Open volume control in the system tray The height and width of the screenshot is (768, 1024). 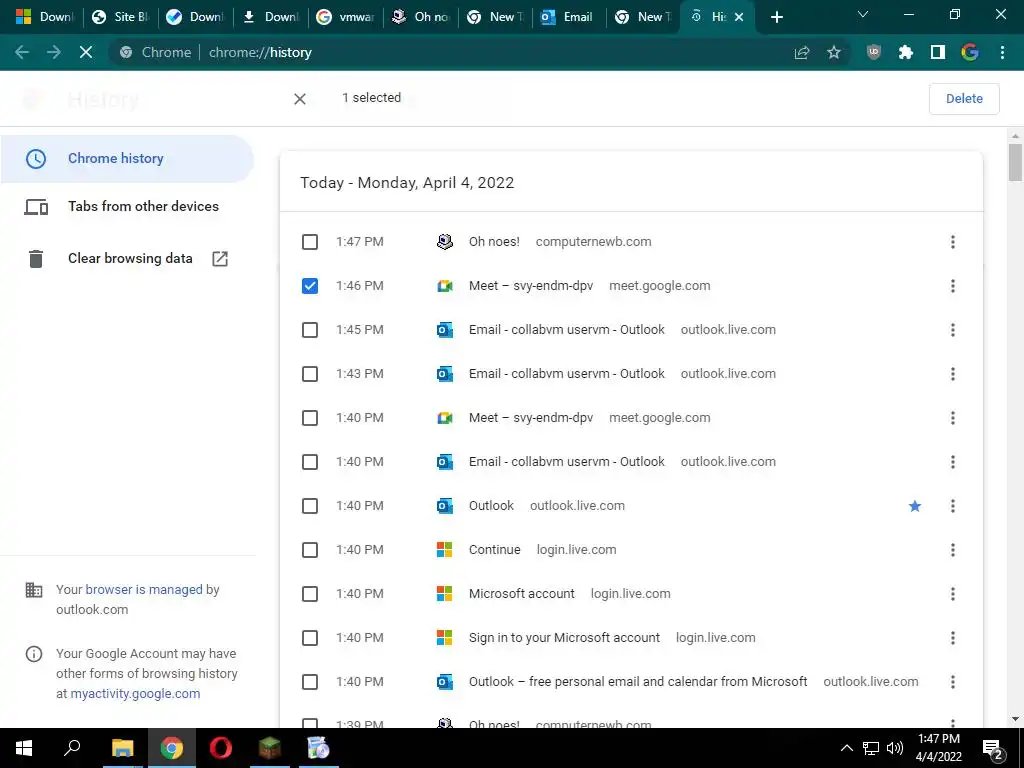895,748
